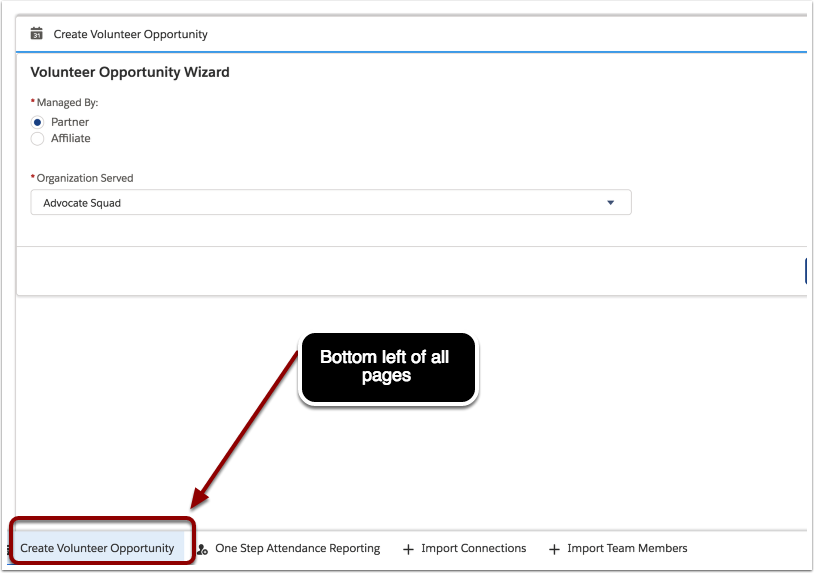Click the person icon beside One Step Attendance Reporting

click(202, 549)
